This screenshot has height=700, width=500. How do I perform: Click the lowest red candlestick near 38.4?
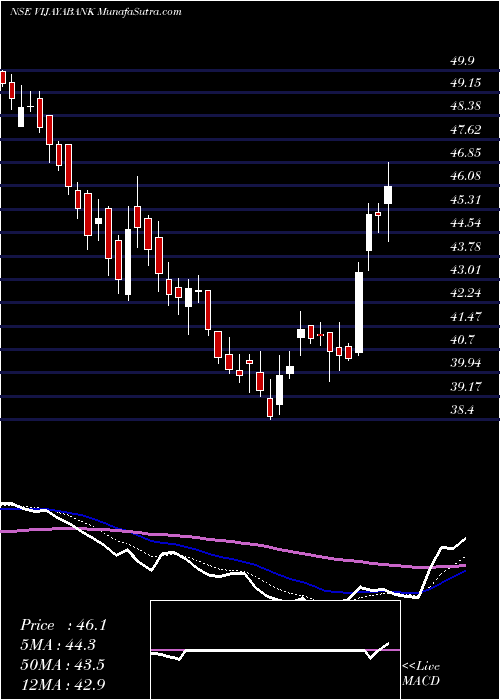tap(270, 407)
